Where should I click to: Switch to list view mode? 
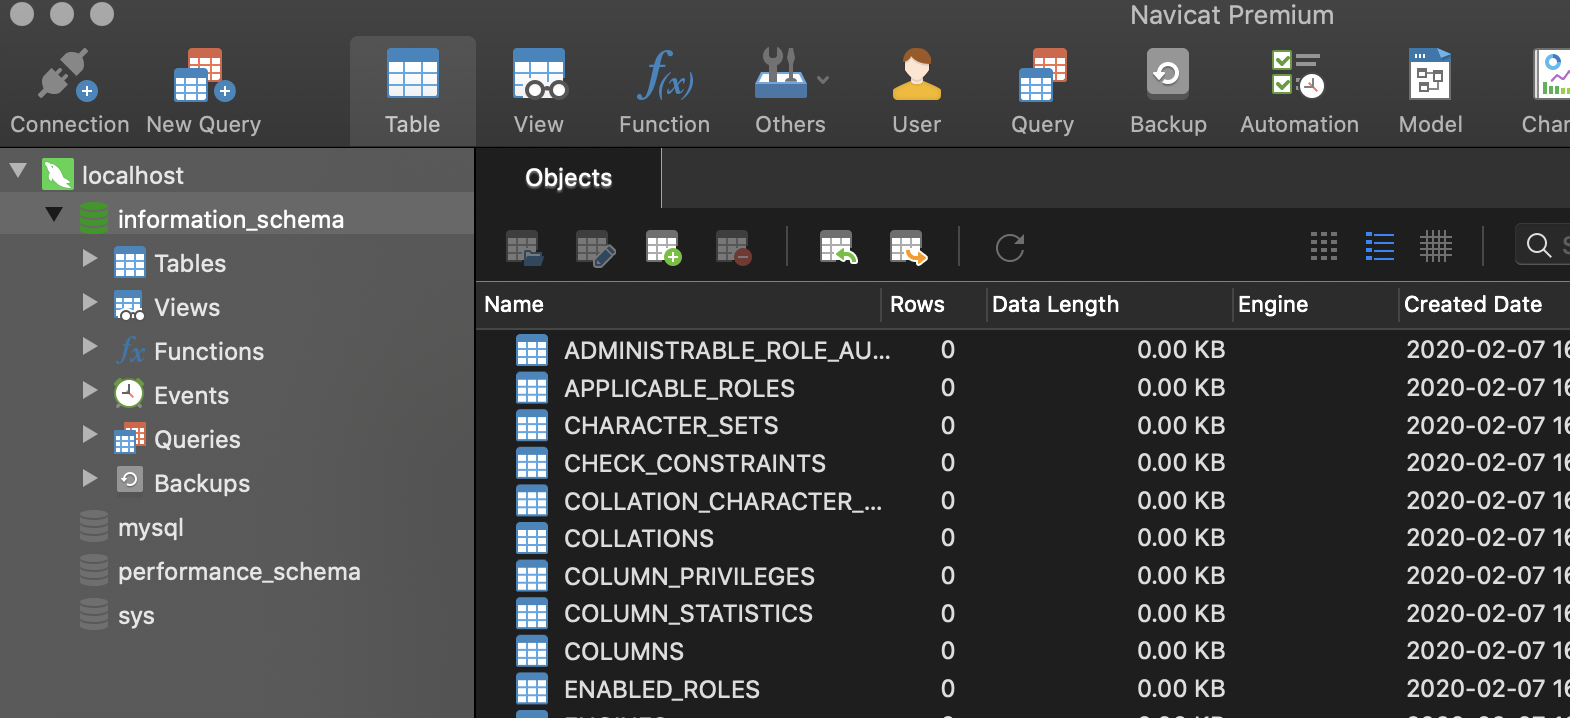[1380, 246]
